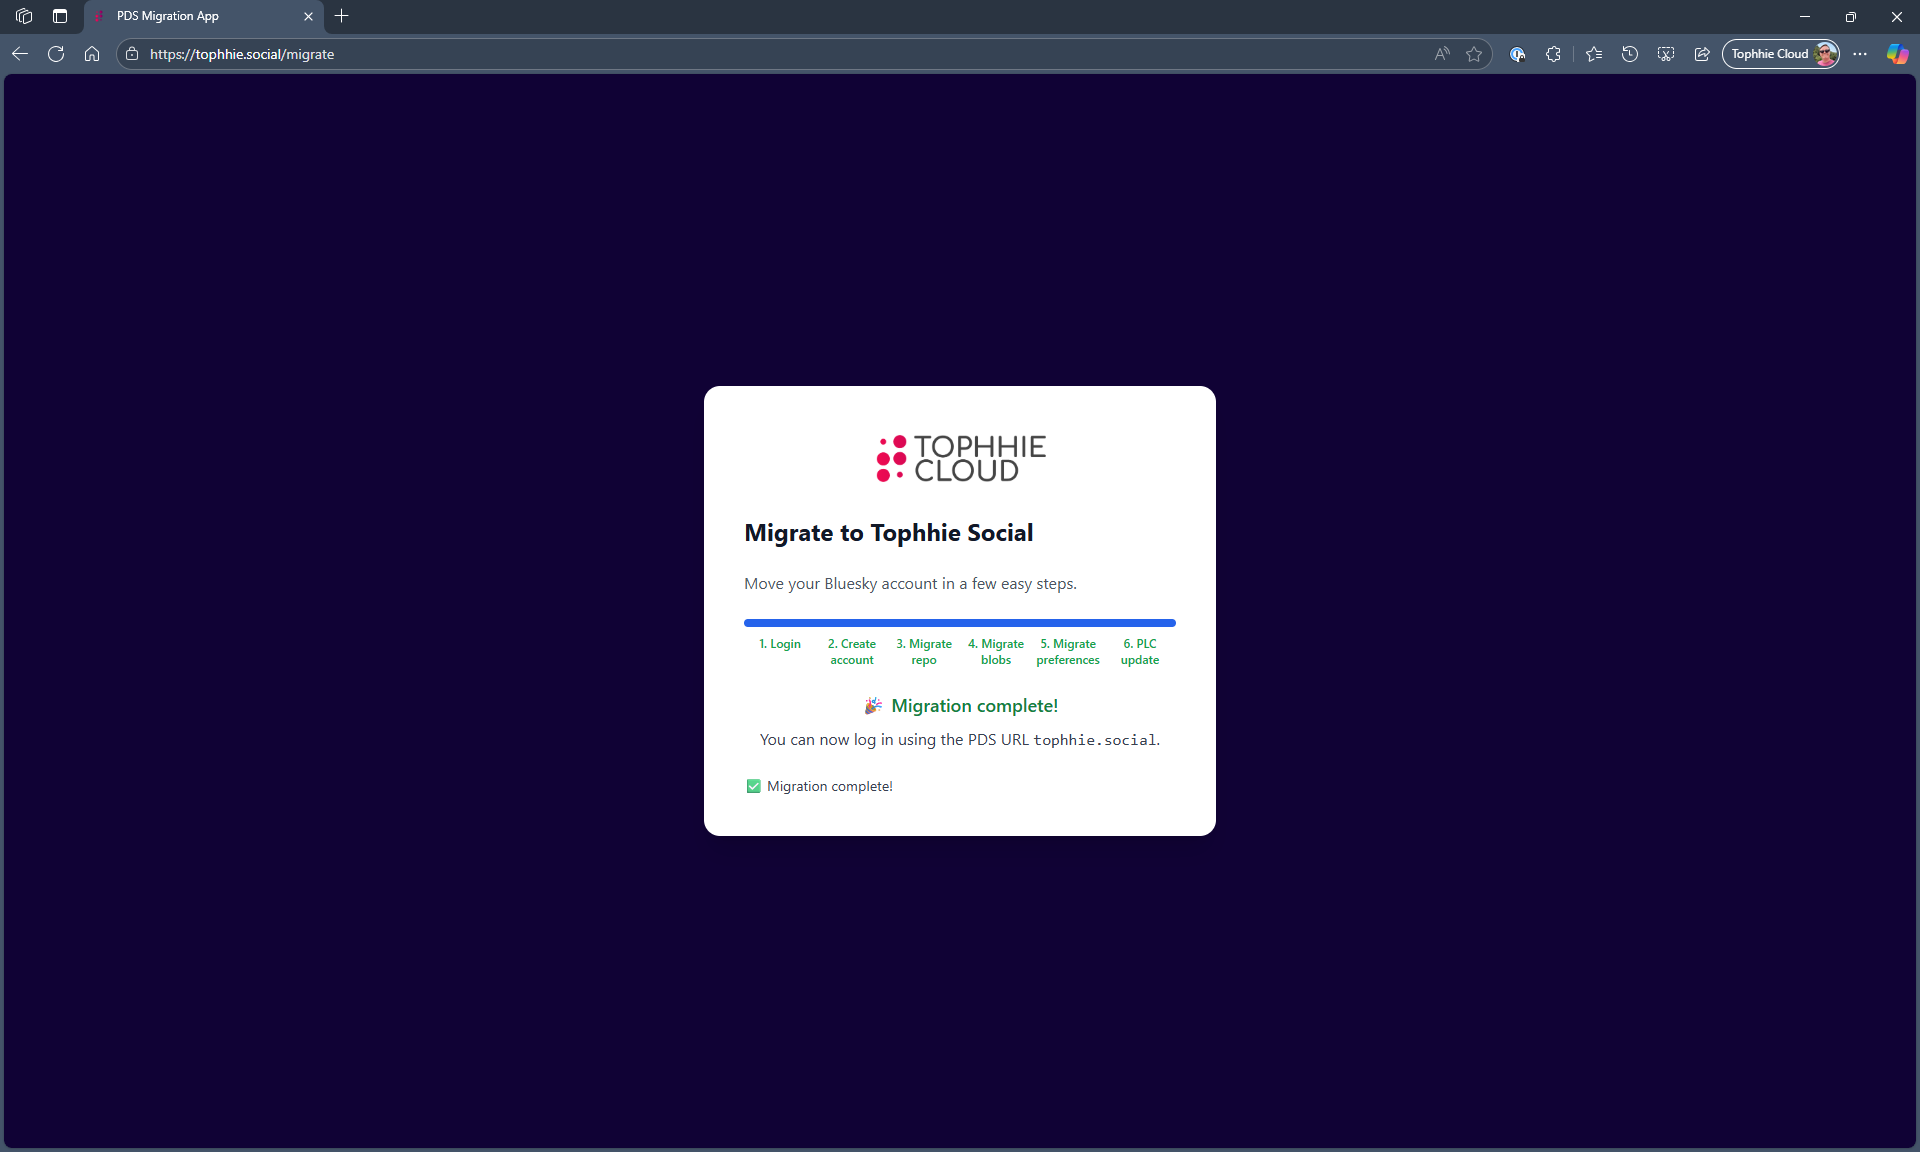
Task: Share this page
Action: [x=1702, y=54]
